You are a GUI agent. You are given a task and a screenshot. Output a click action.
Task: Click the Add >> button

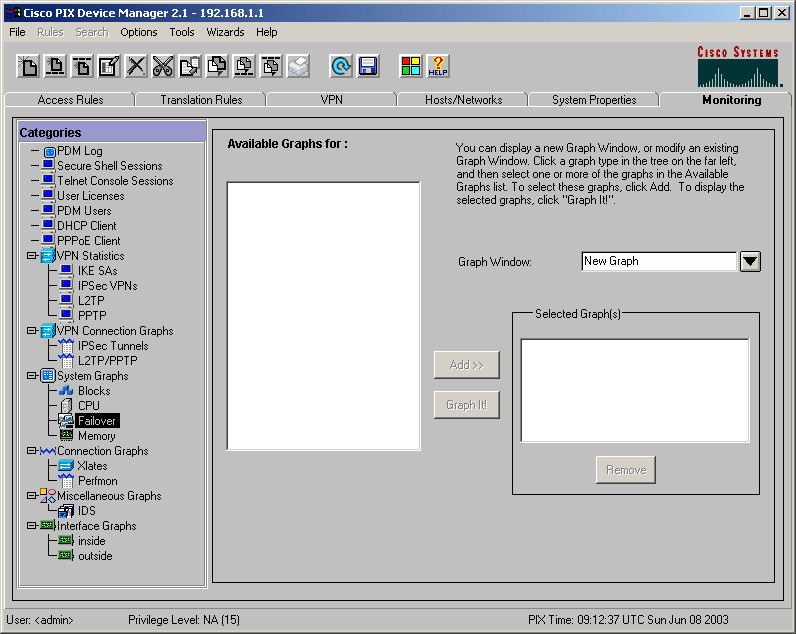pos(467,365)
